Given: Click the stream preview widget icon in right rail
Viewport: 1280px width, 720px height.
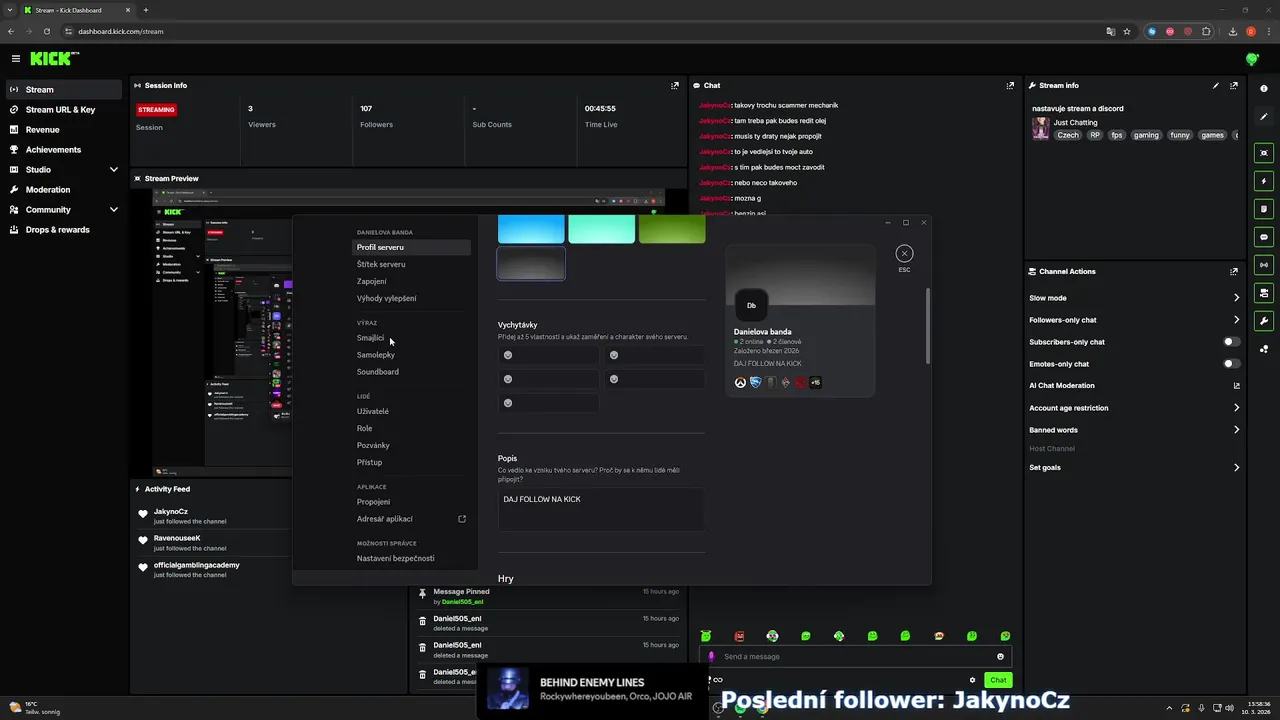Looking at the screenshot, I should [x=1264, y=153].
